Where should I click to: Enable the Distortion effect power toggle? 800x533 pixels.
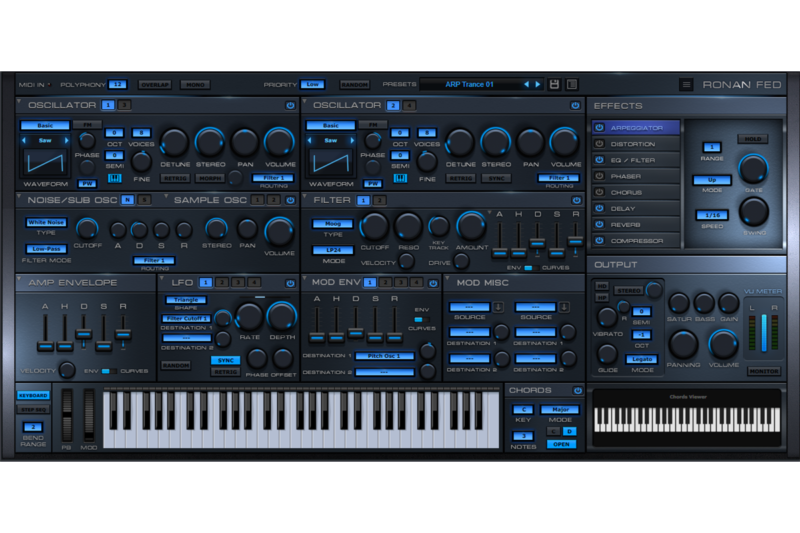click(599, 144)
